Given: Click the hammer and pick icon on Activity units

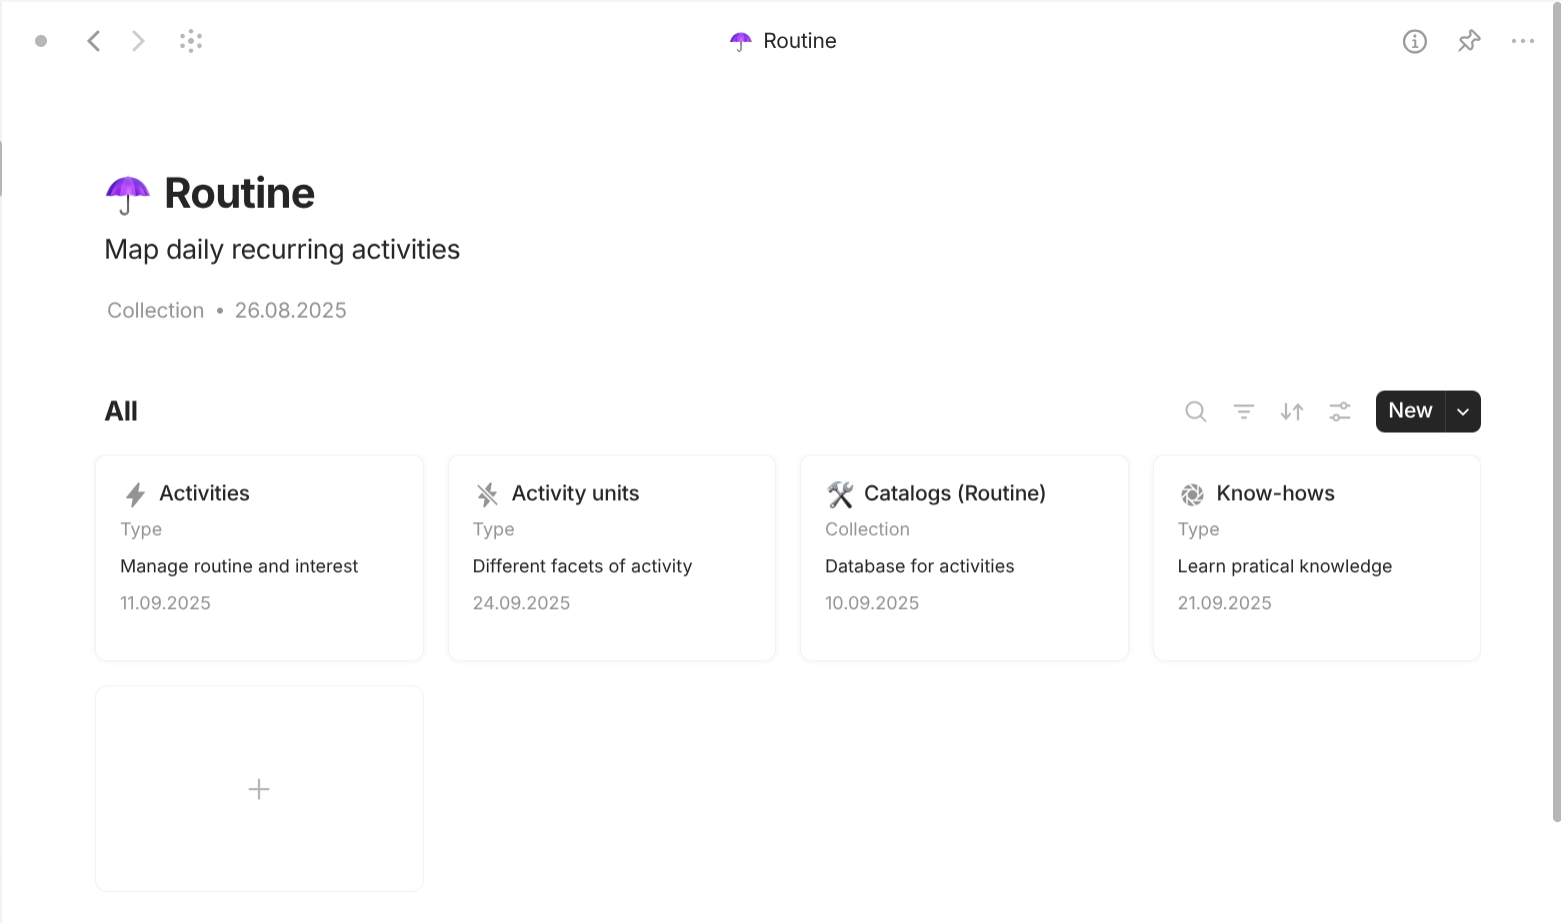Looking at the screenshot, I should 486,493.
